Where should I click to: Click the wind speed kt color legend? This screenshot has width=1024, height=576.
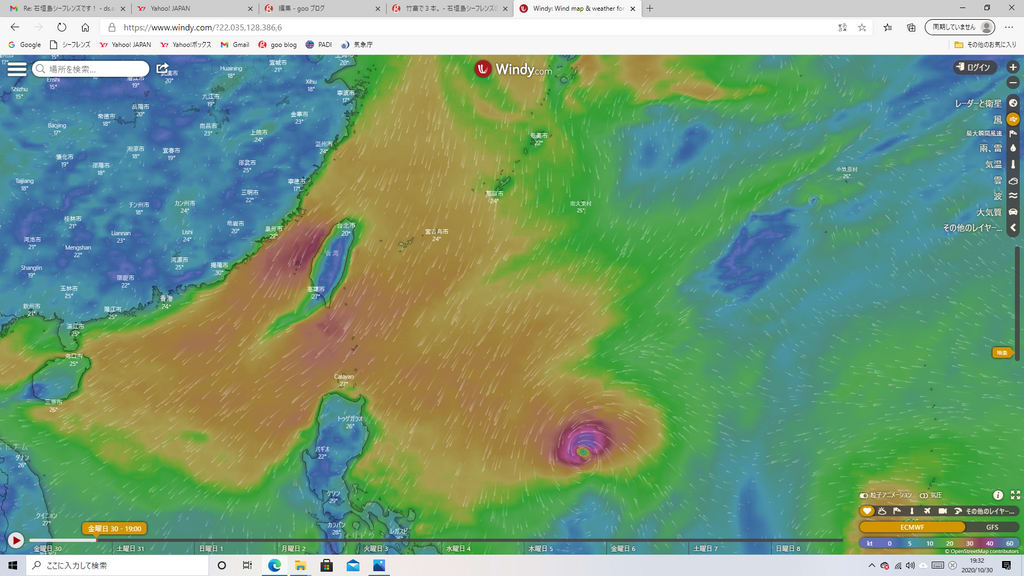pos(939,543)
